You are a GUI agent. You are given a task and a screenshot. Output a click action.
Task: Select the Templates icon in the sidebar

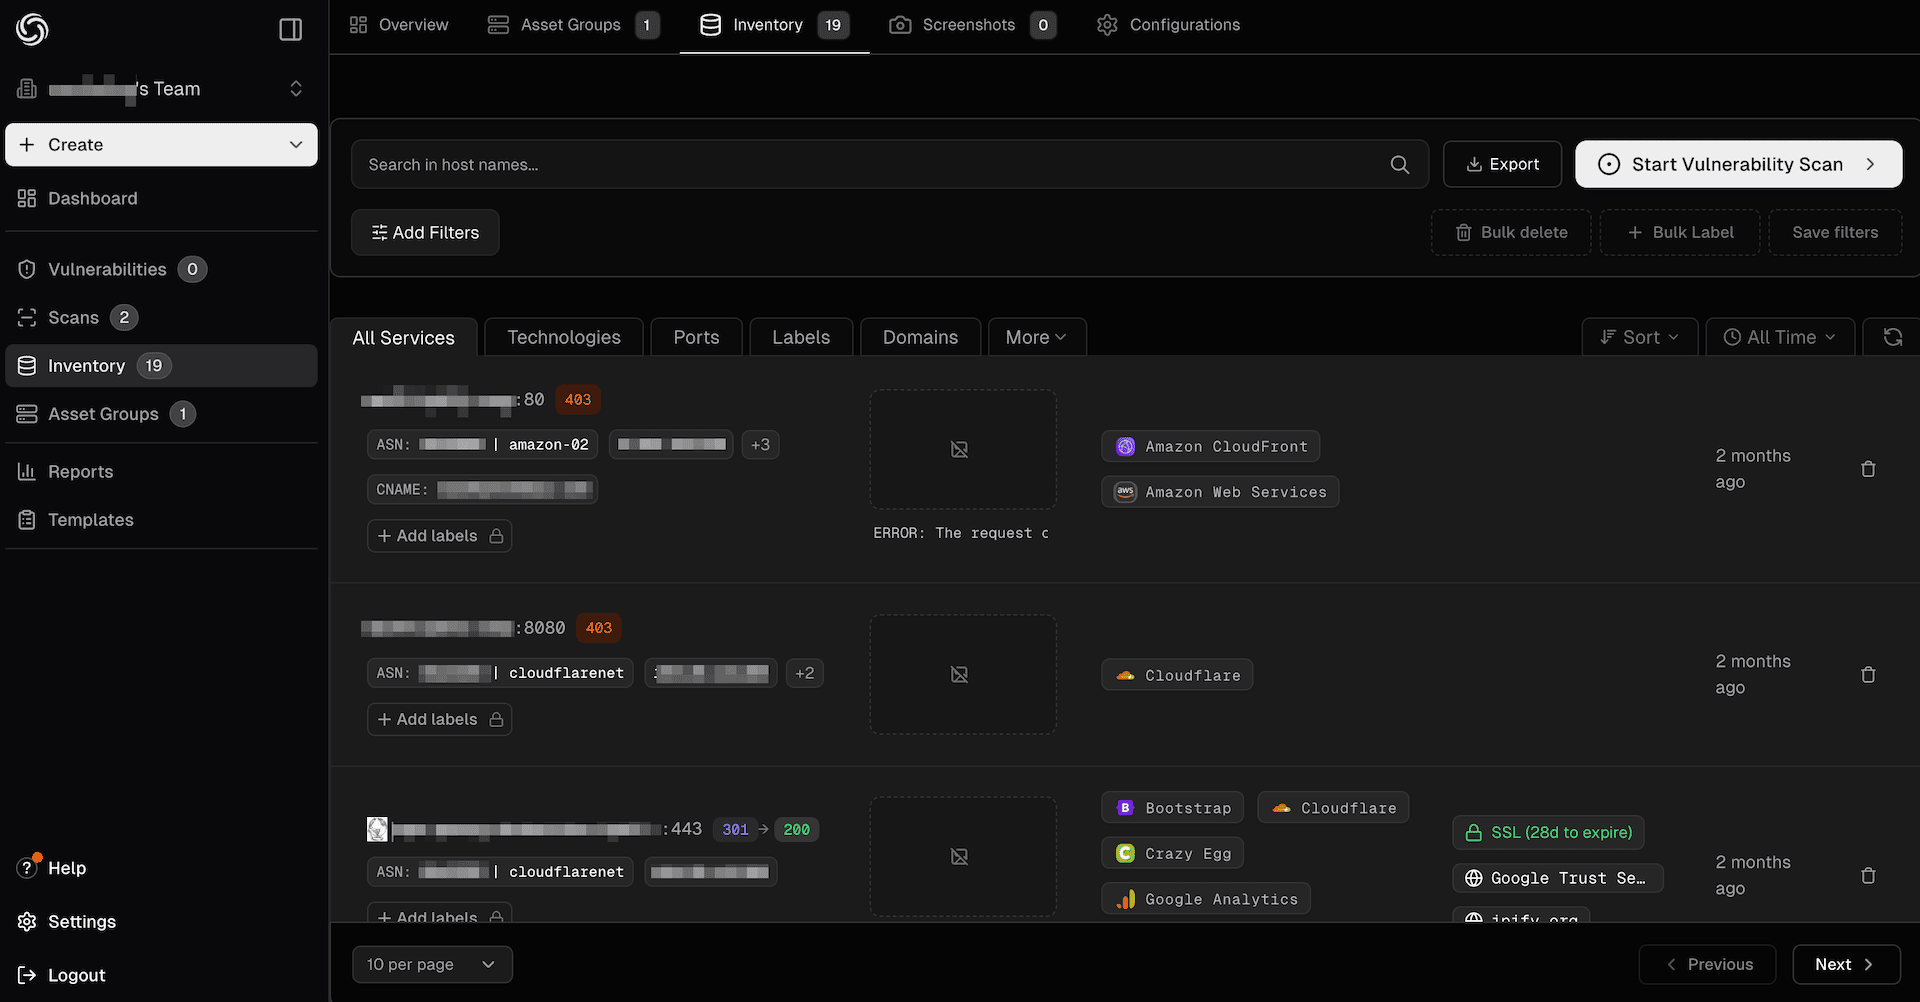[x=26, y=519]
